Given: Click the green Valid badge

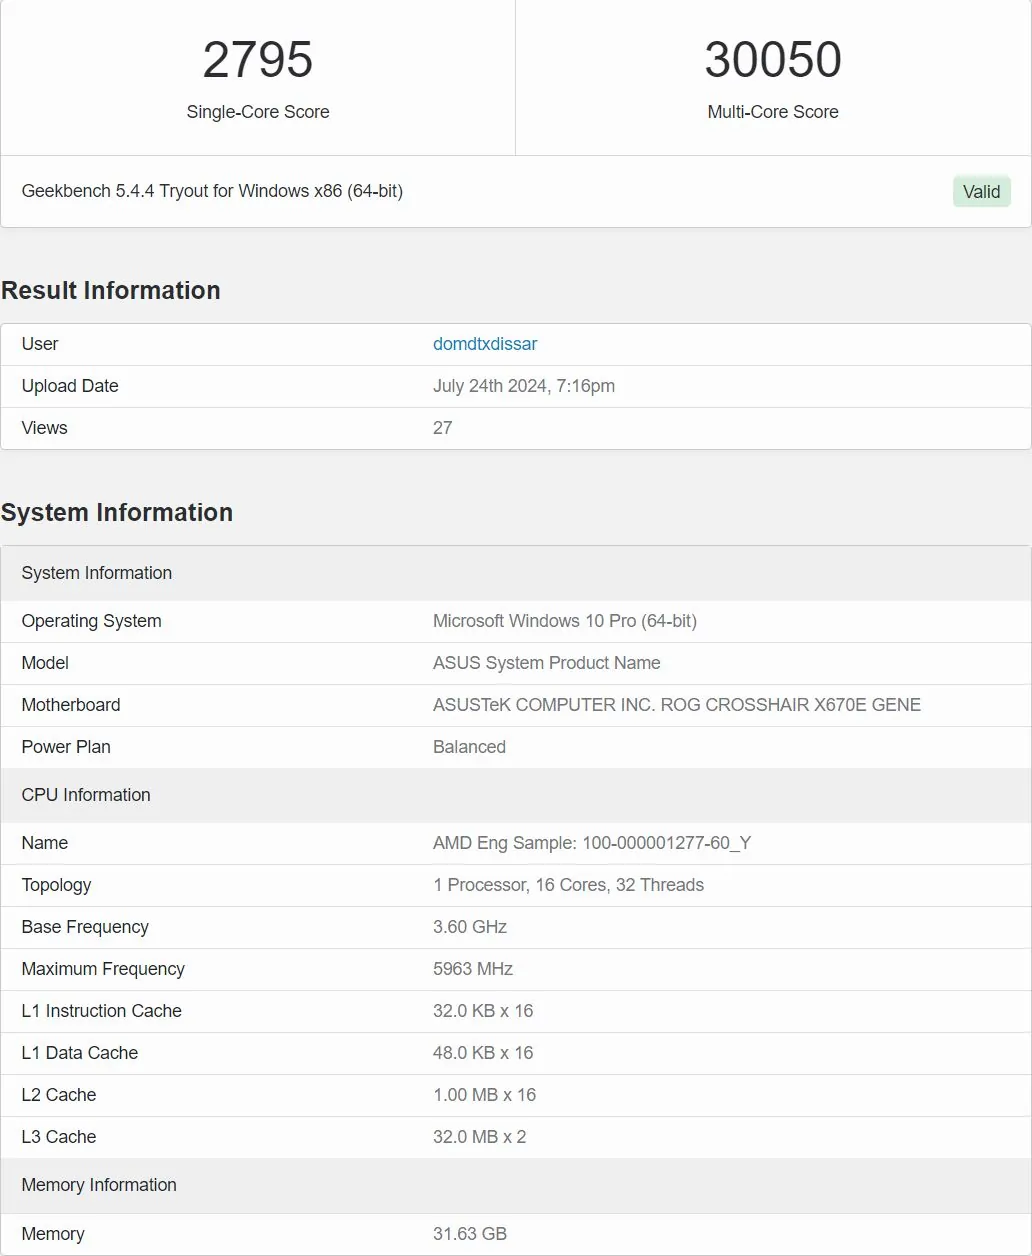Looking at the screenshot, I should tap(981, 192).
